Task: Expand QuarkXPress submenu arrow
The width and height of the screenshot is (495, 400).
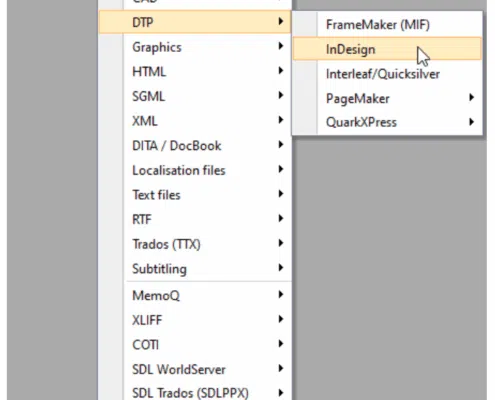Action: pos(471,122)
